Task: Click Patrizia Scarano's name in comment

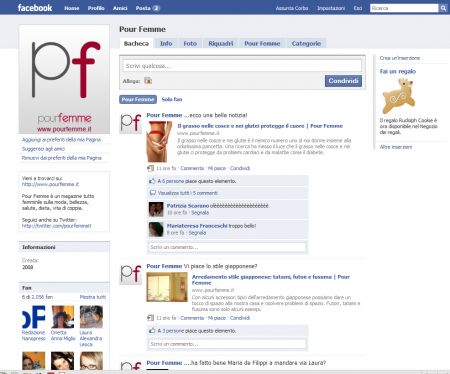Action: (188, 206)
